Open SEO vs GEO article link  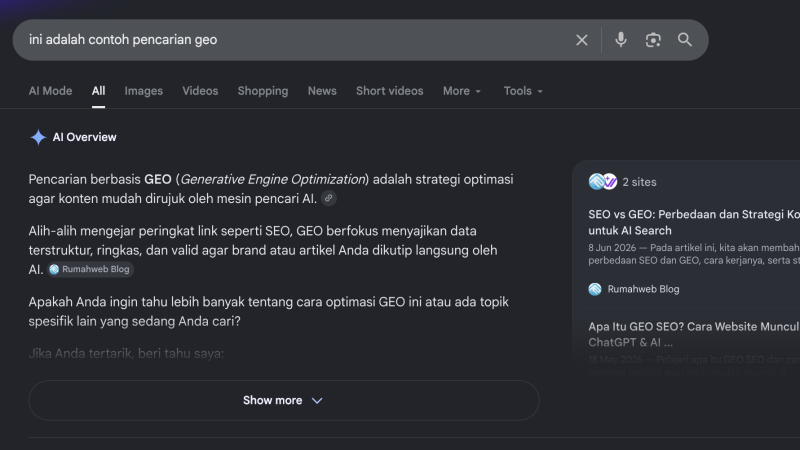(x=694, y=222)
